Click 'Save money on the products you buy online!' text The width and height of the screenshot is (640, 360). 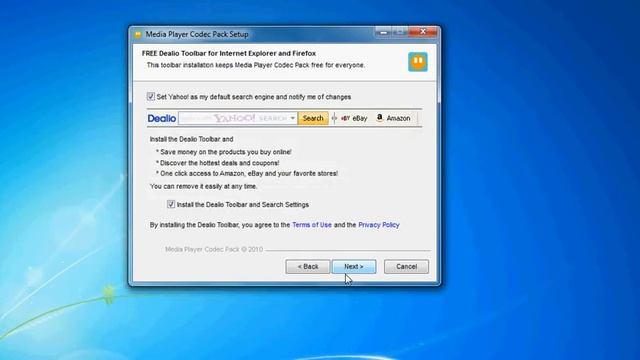point(226,152)
